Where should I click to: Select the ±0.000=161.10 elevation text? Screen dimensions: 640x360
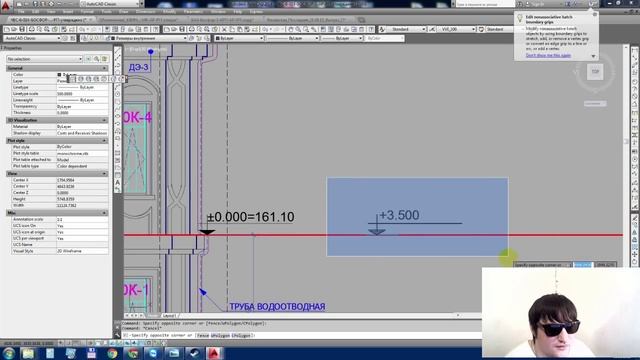[251, 217]
